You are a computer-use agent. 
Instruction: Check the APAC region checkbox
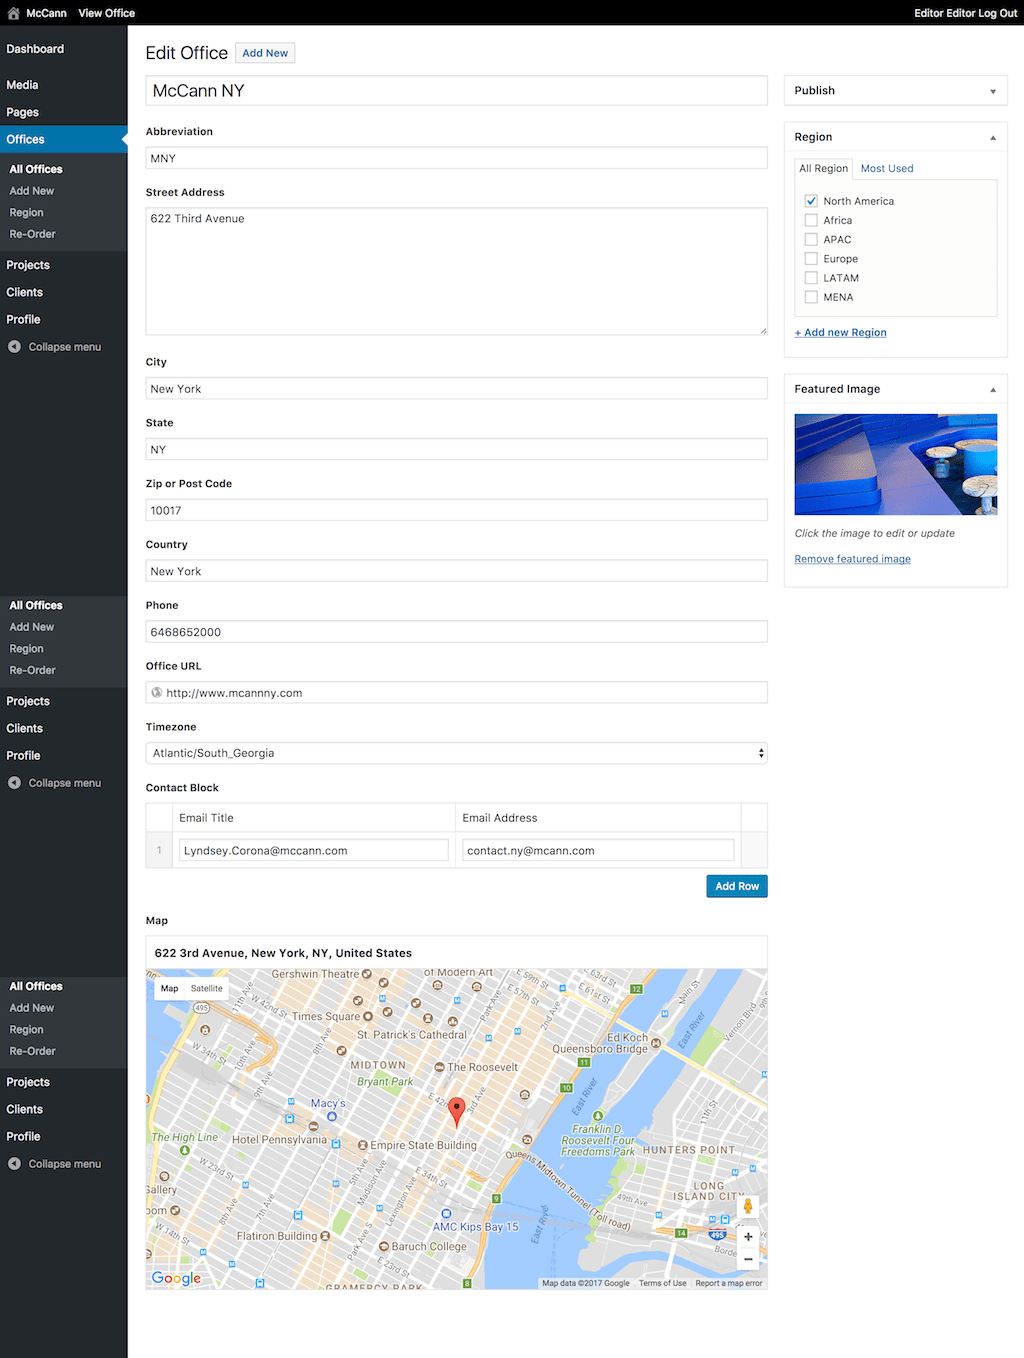(811, 239)
